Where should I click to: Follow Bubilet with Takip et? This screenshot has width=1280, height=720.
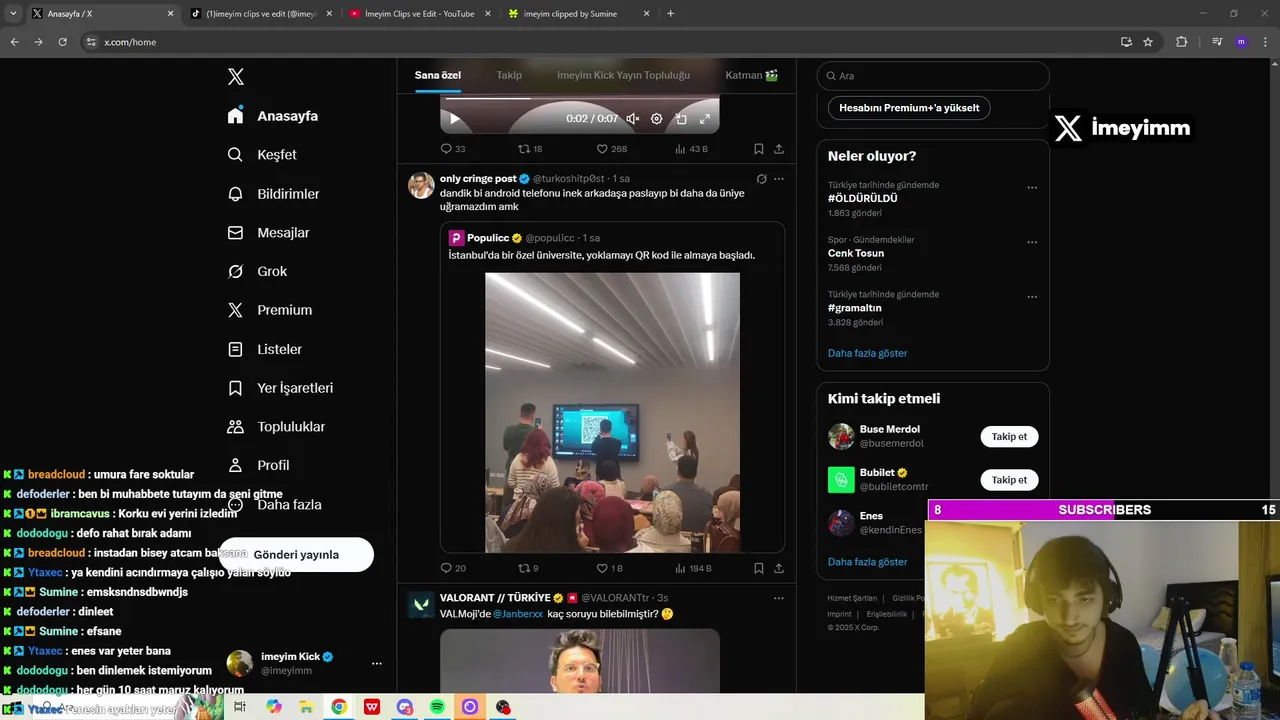point(1009,480)
